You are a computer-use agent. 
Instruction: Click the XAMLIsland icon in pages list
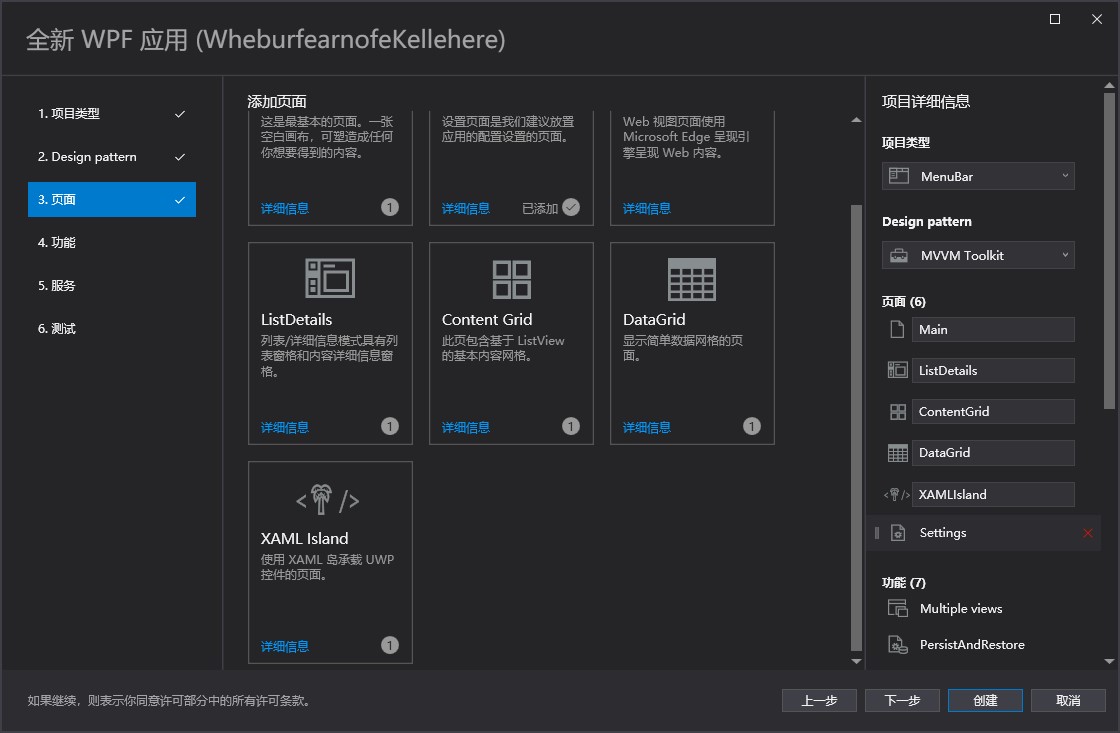(x=896, y=494)
